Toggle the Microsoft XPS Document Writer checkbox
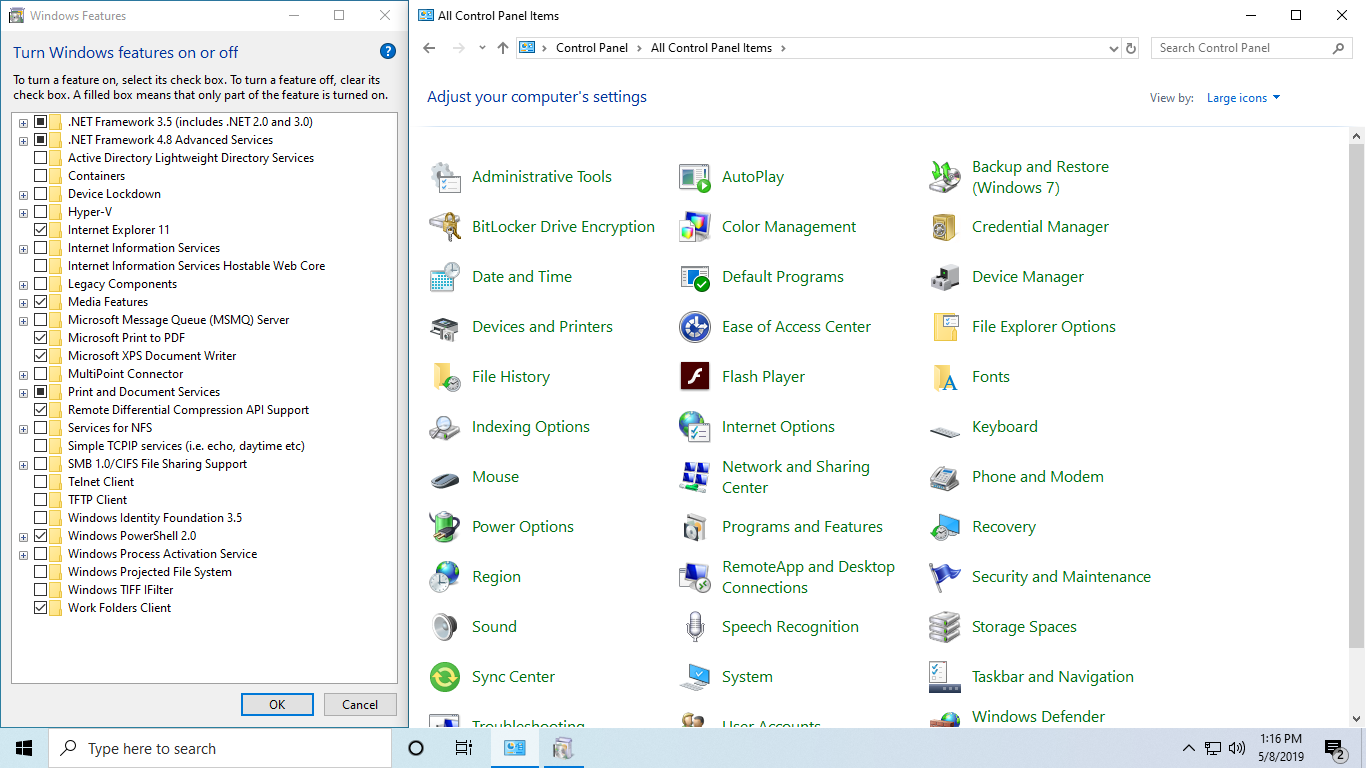The height and width of the screenshot is (768, 1366). click(x=41, y=356)
